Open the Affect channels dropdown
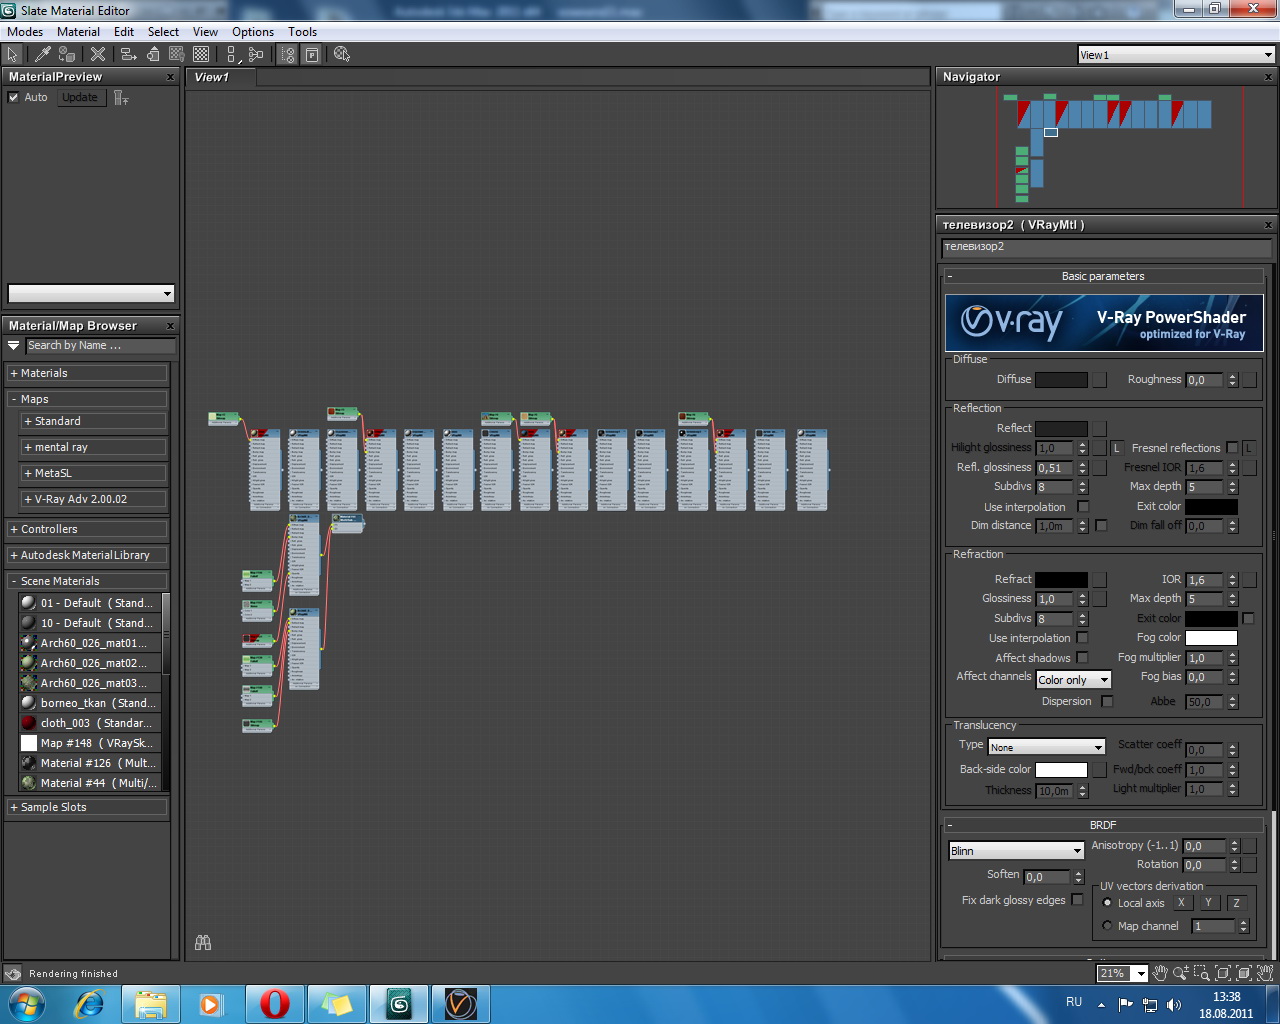Image resolution: width=1280 pixels, height=1024 pixels. pyautogui.click(x=1073, y=680)
